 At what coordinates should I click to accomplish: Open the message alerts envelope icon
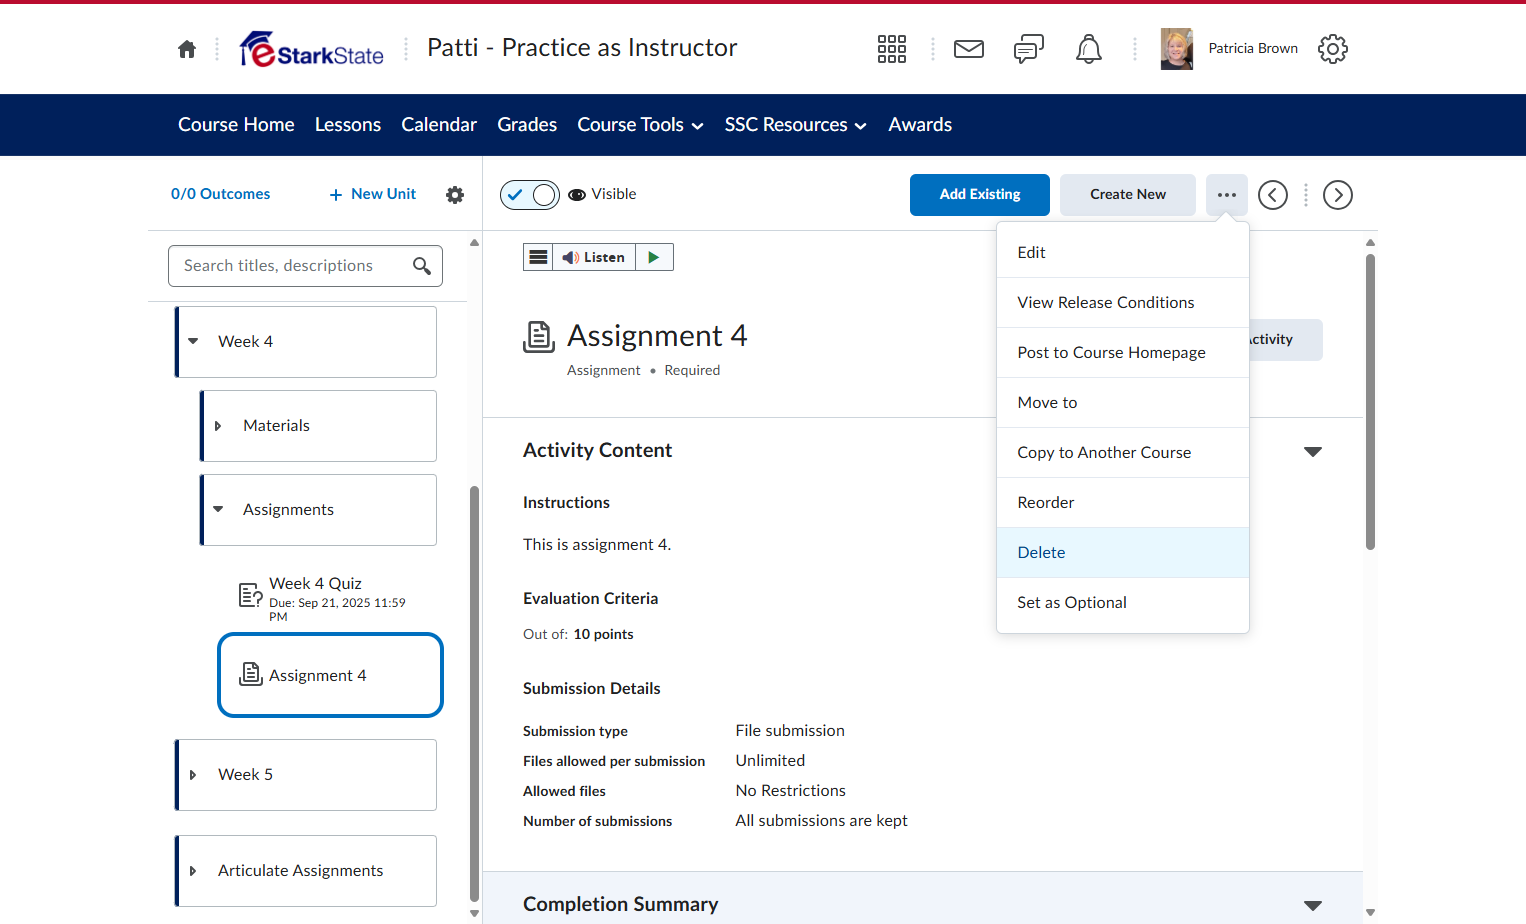[969, 49]
